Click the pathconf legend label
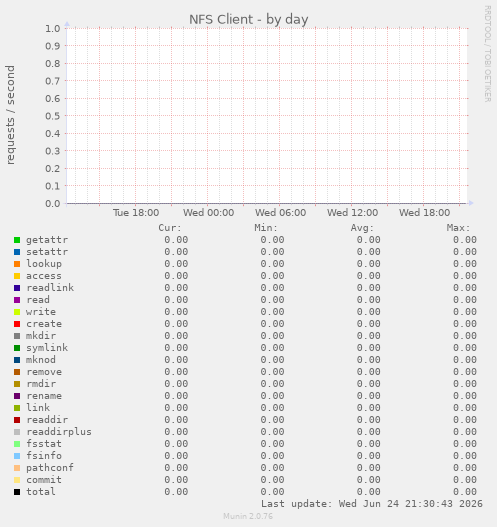 click(50, 468)
